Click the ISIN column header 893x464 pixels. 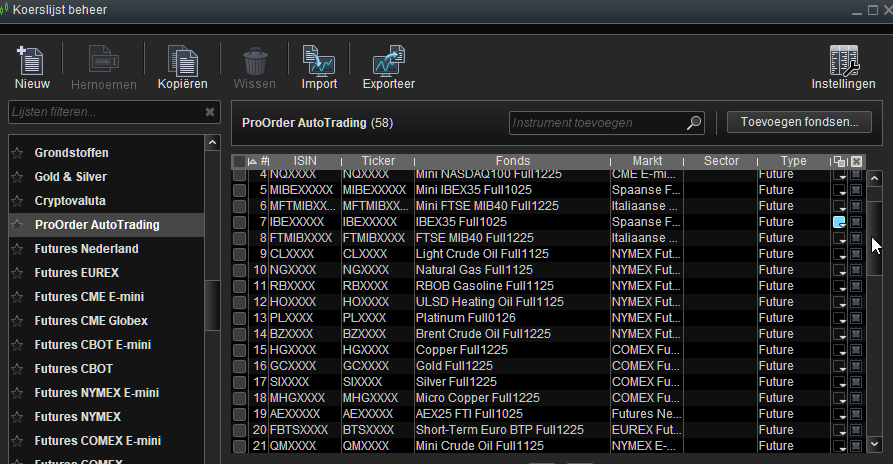pyautogui.click(x=305, y=161)
